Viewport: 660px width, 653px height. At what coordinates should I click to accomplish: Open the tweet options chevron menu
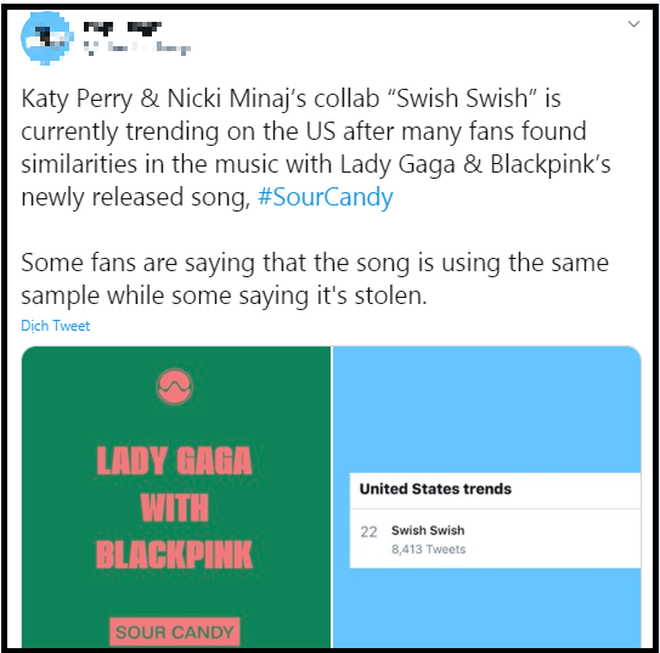click(633, 24)
